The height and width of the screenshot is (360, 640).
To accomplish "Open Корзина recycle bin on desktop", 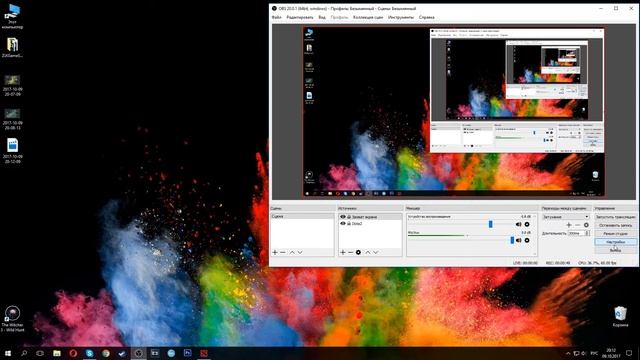I will pos(620,317).
